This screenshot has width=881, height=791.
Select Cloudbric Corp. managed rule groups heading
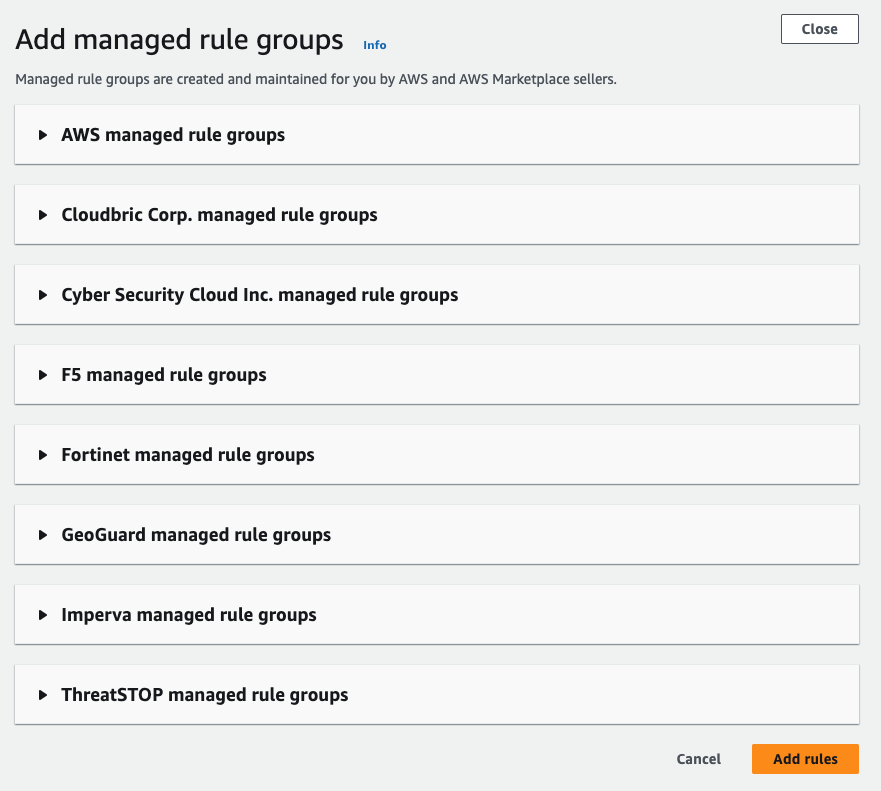(x=219, y=215)
